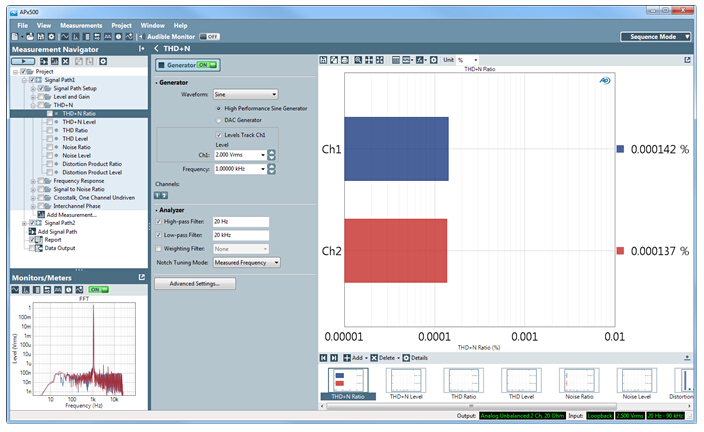This screenshot has height=432, width=704.
Task: Increase Ch1 level using the stepper
Action: tap(271, 152)
